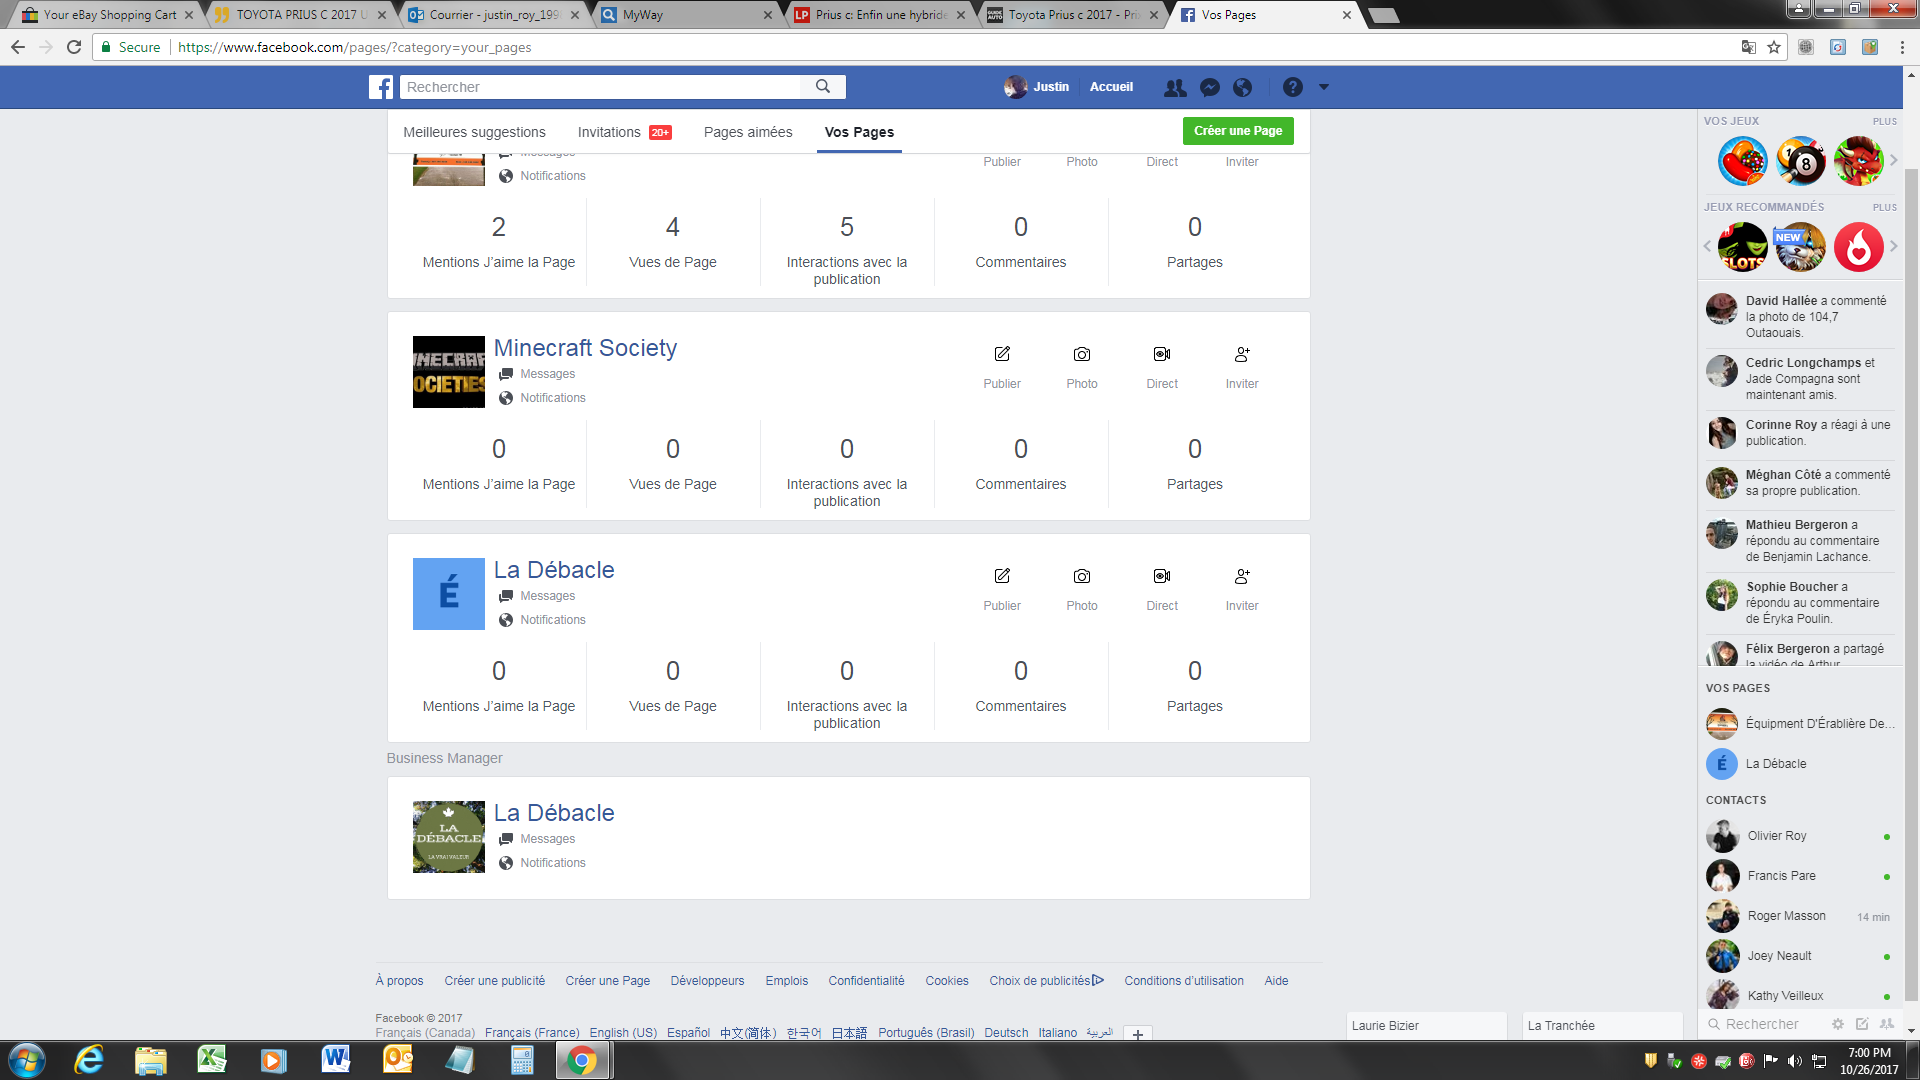Viewport: 1920px width, 1080px height.
Task: Open Minecraft Society page link
Action: coord(585,348)
